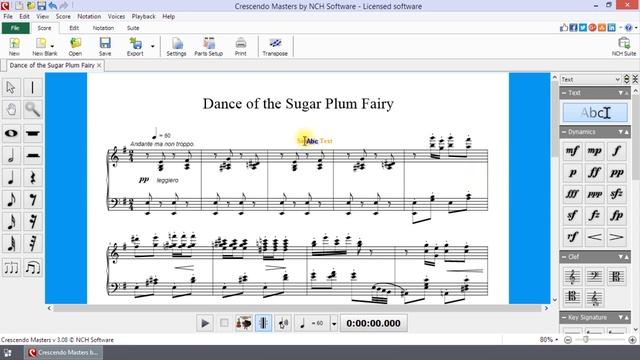The image size is (640, 360).
Task: Click the score title text
Action: (298, 104)
